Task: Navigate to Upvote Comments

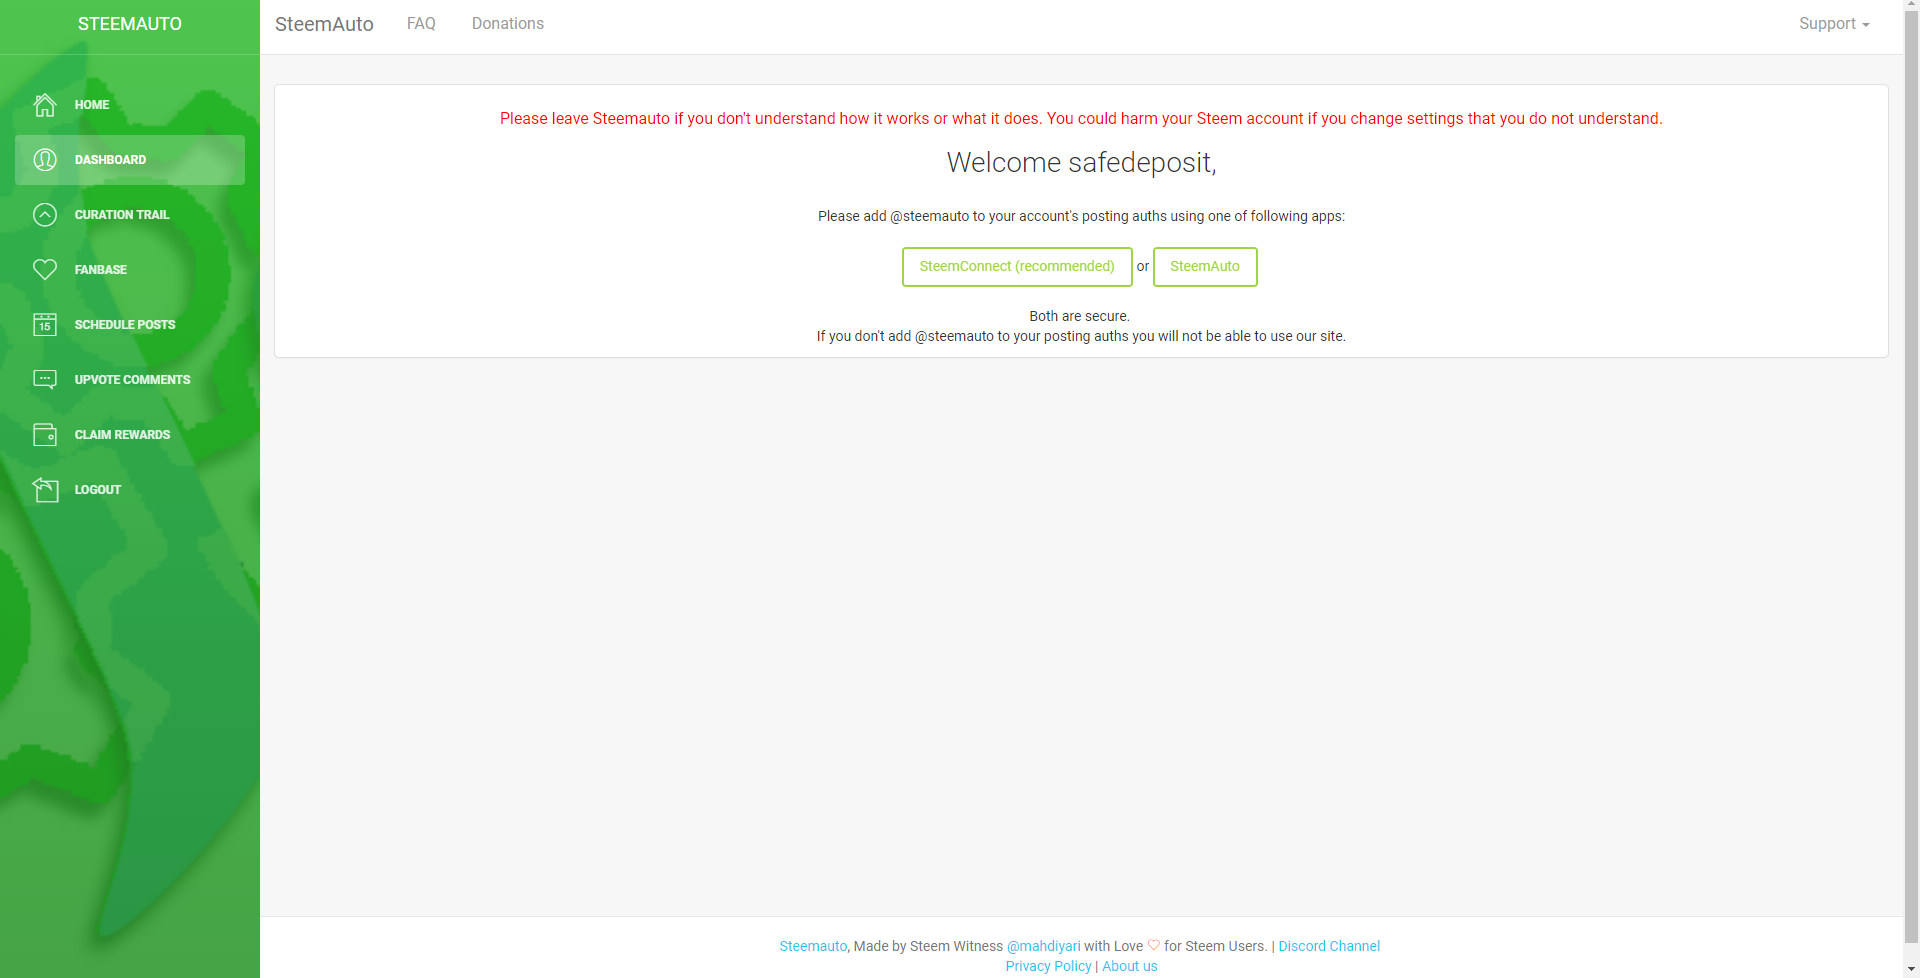Action: [x=130, y=380]
